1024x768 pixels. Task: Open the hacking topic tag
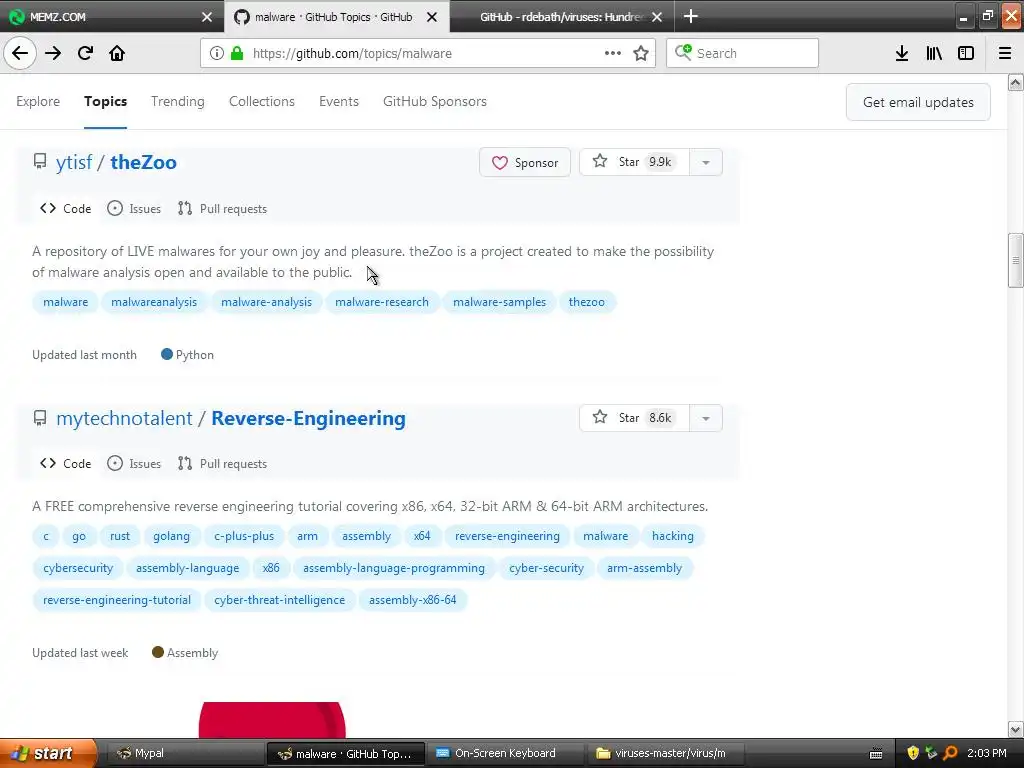pyautogui.click(x=673, y=536)
